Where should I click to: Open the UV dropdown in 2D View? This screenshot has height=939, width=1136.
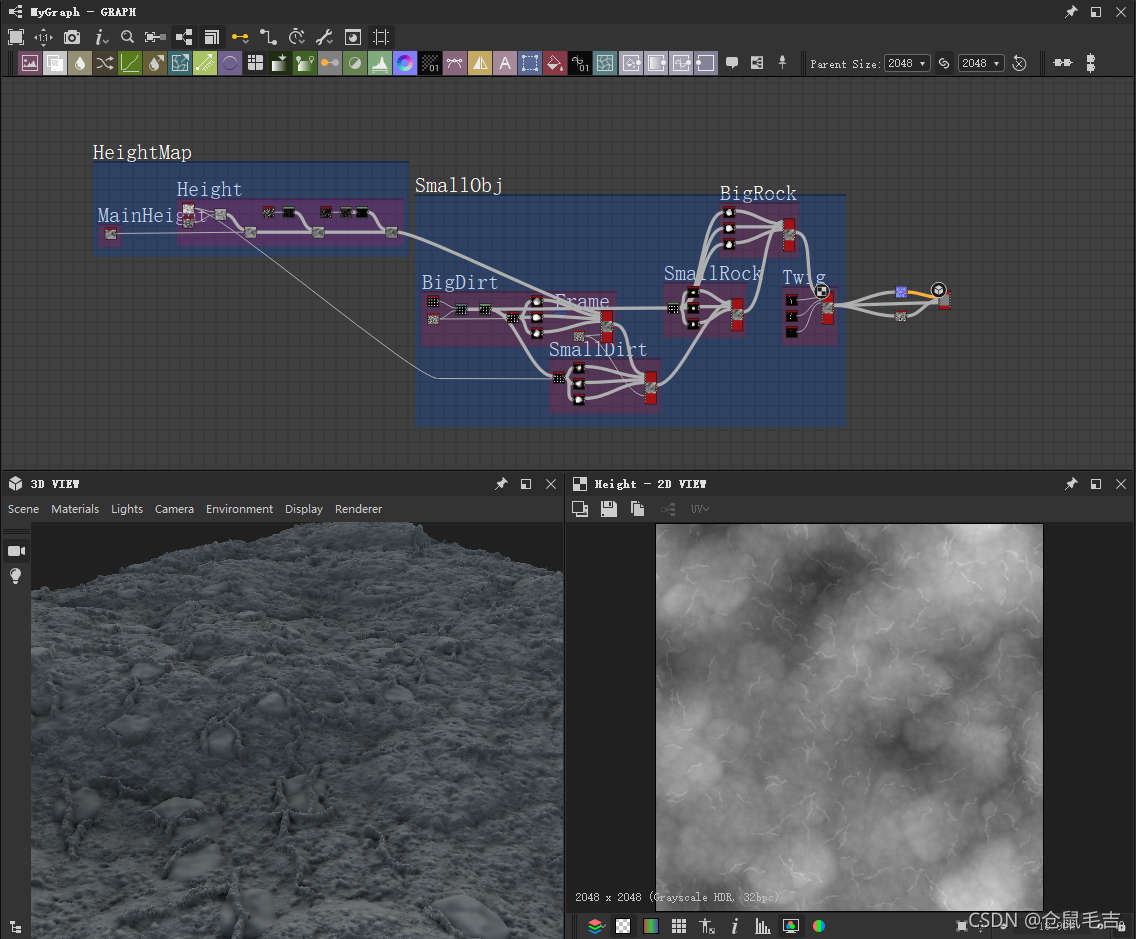699,509
